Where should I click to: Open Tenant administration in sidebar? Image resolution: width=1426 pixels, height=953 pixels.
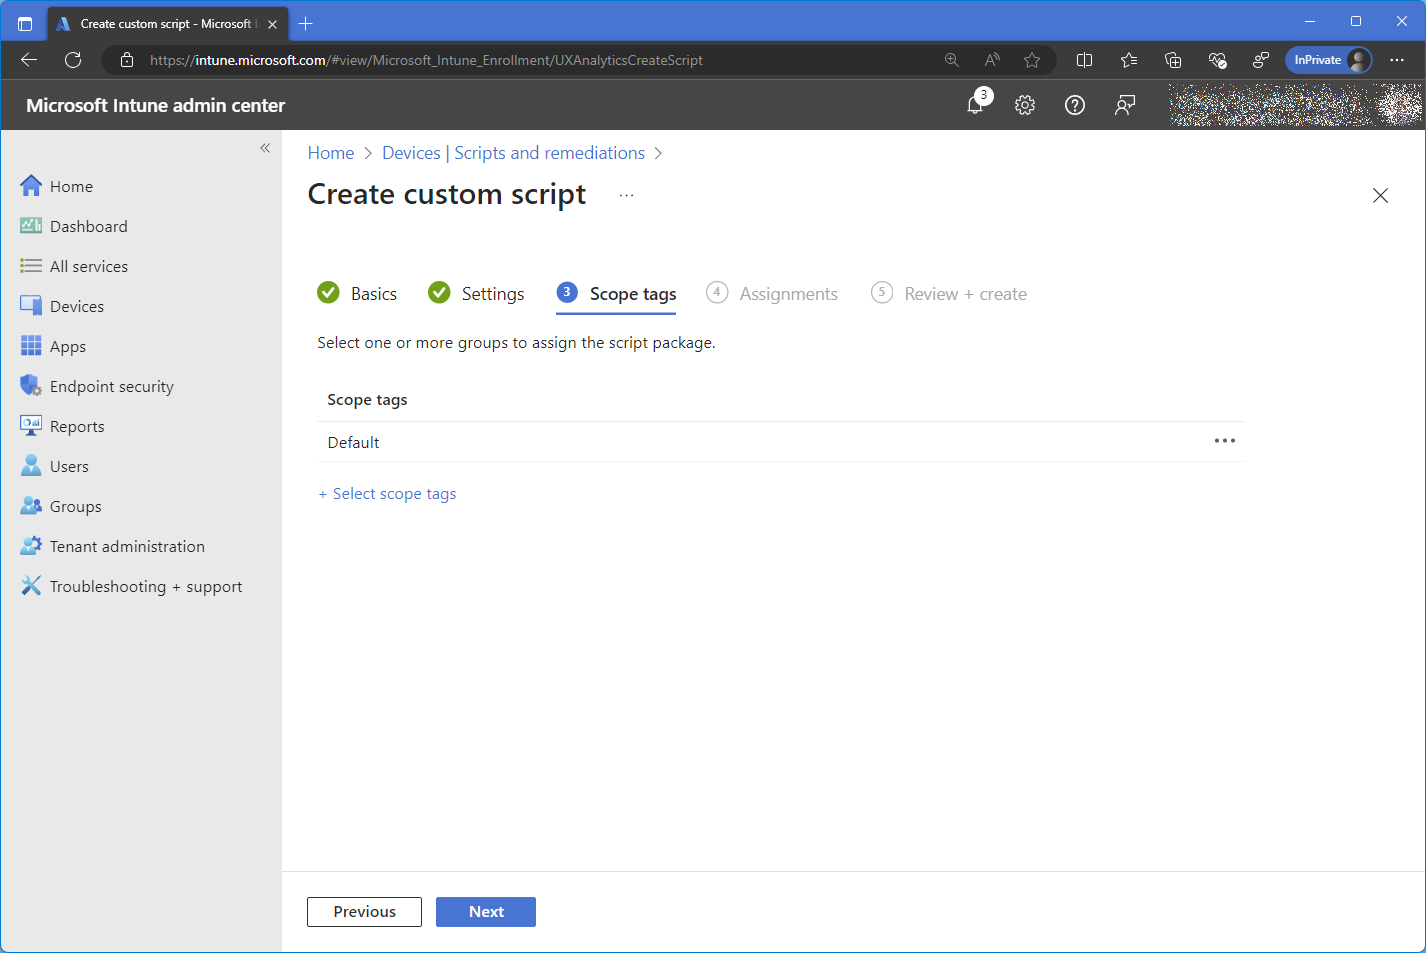127,546
